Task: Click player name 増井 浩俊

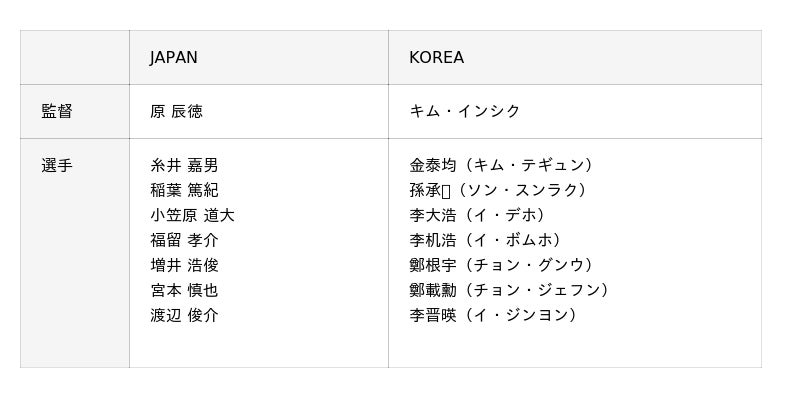Action: click(184, 265)
